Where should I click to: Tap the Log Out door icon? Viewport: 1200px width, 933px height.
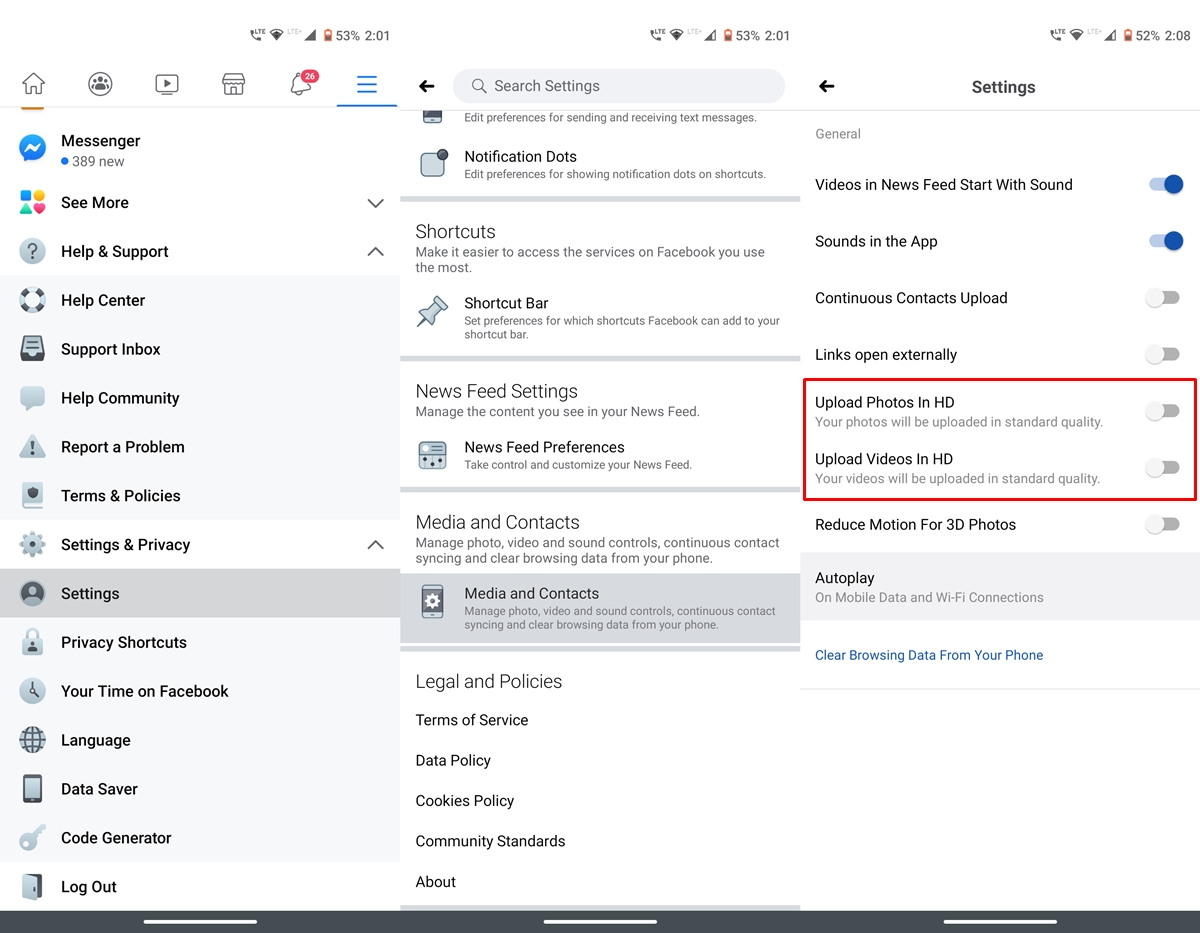[x=33, y=887]
